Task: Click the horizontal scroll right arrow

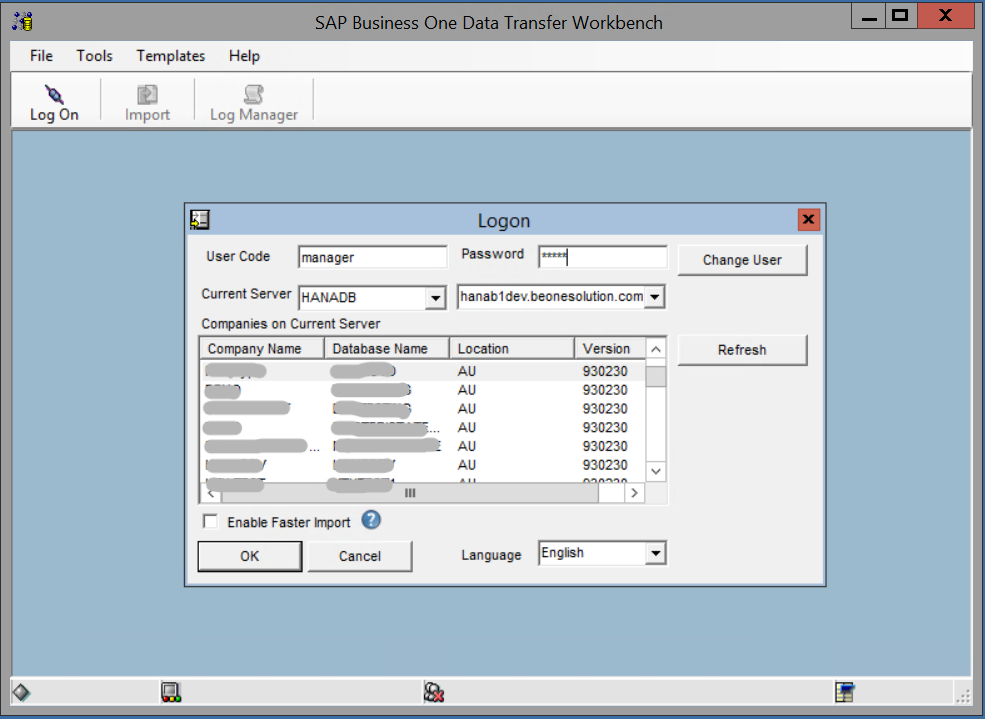Action: [634, 493]
